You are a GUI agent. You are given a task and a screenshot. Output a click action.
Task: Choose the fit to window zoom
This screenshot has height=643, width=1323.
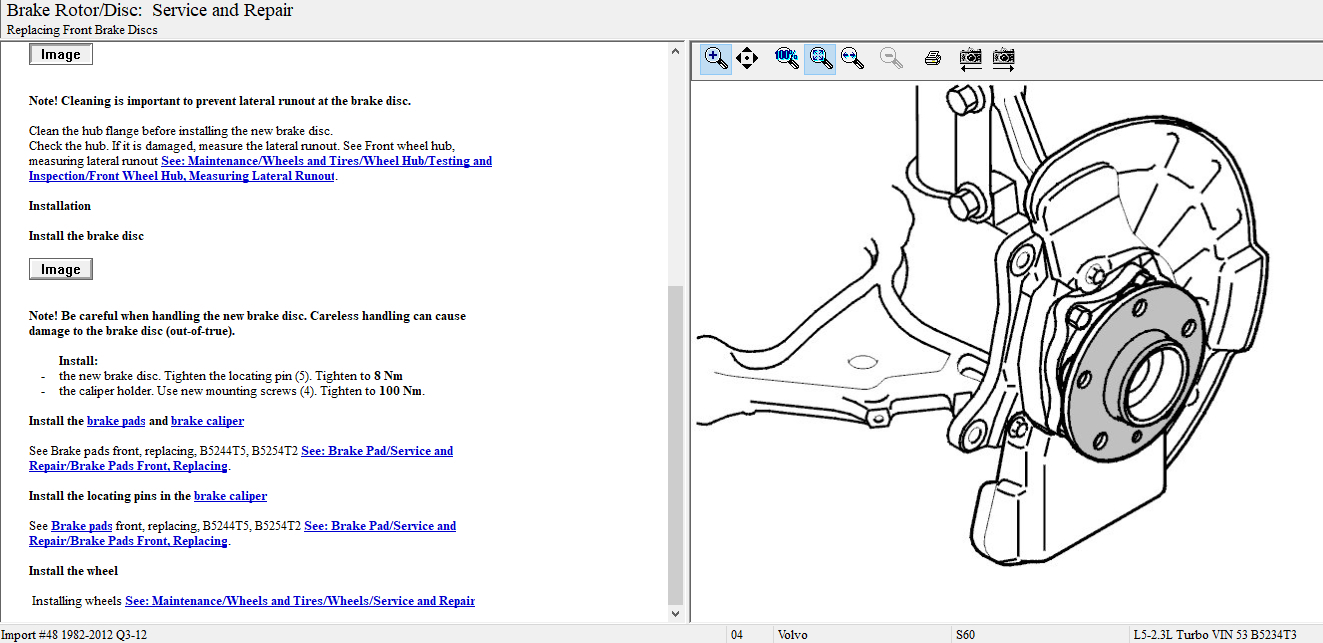820,58
